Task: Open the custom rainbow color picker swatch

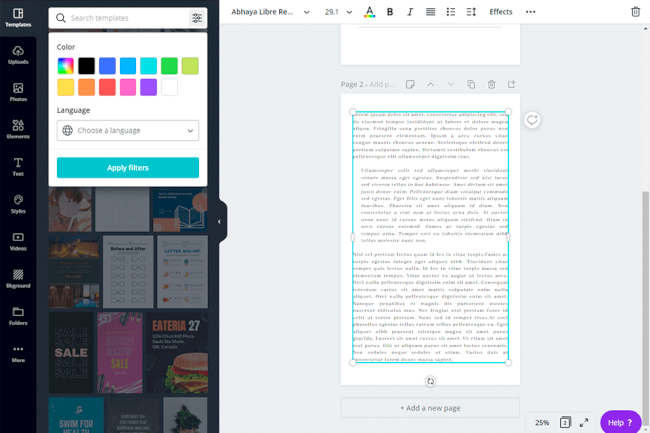Action: click(x=65, y=66)
